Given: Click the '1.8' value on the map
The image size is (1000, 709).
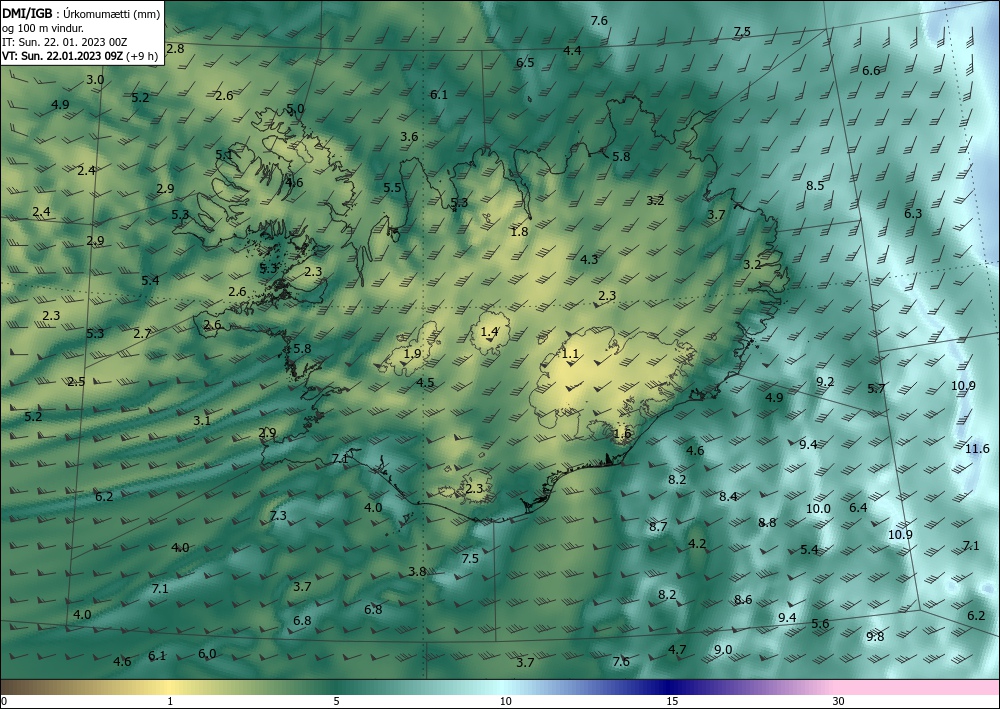Looking at the screenshot, I should (x=520, y=231).
